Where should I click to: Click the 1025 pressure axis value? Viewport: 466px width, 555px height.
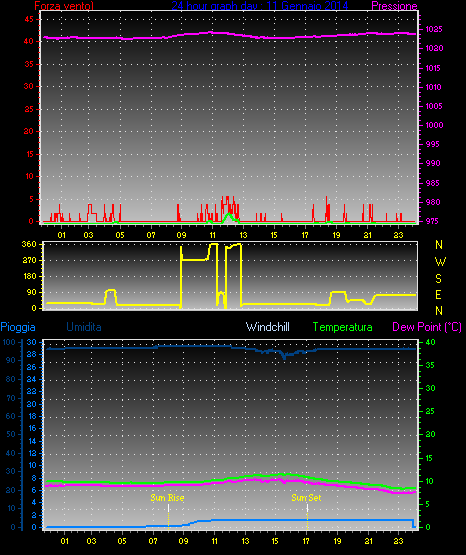coord(434,29)
